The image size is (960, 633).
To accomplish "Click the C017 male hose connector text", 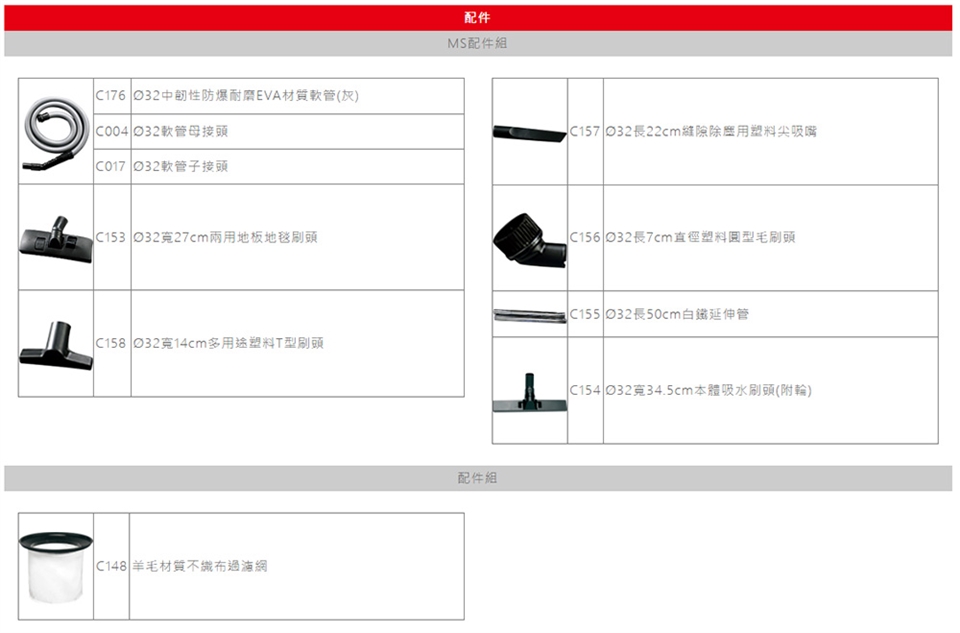I will tap(187, 166).
